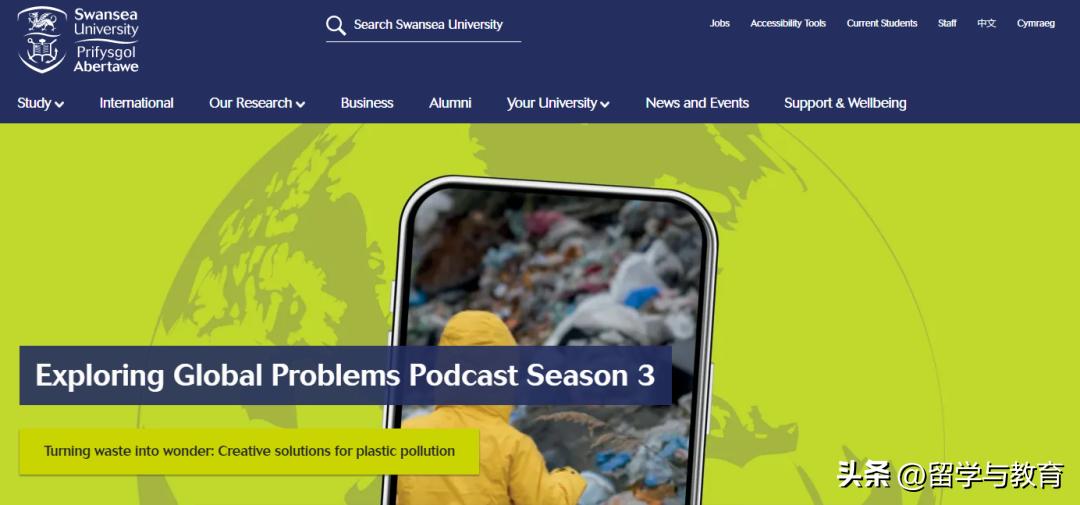Expand the Your University dropdown menu
1080x505 pixels.
(x=558, y=103)
